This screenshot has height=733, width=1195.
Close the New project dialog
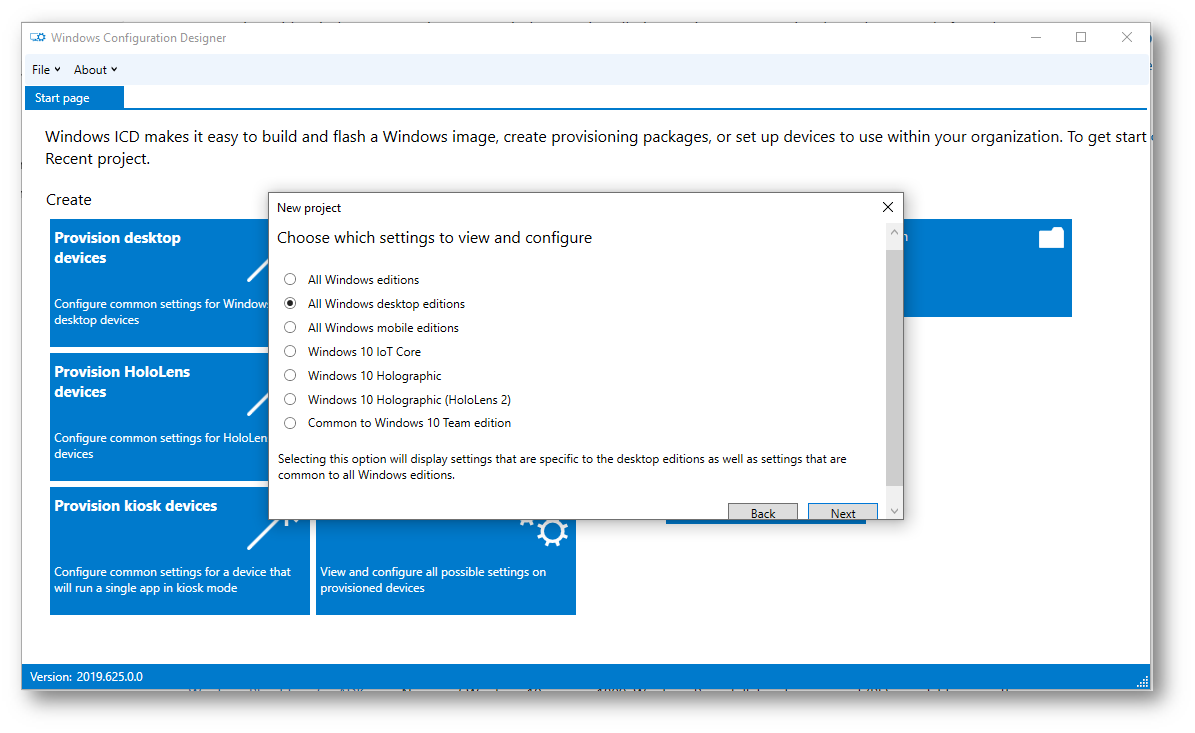pos(887,207)
